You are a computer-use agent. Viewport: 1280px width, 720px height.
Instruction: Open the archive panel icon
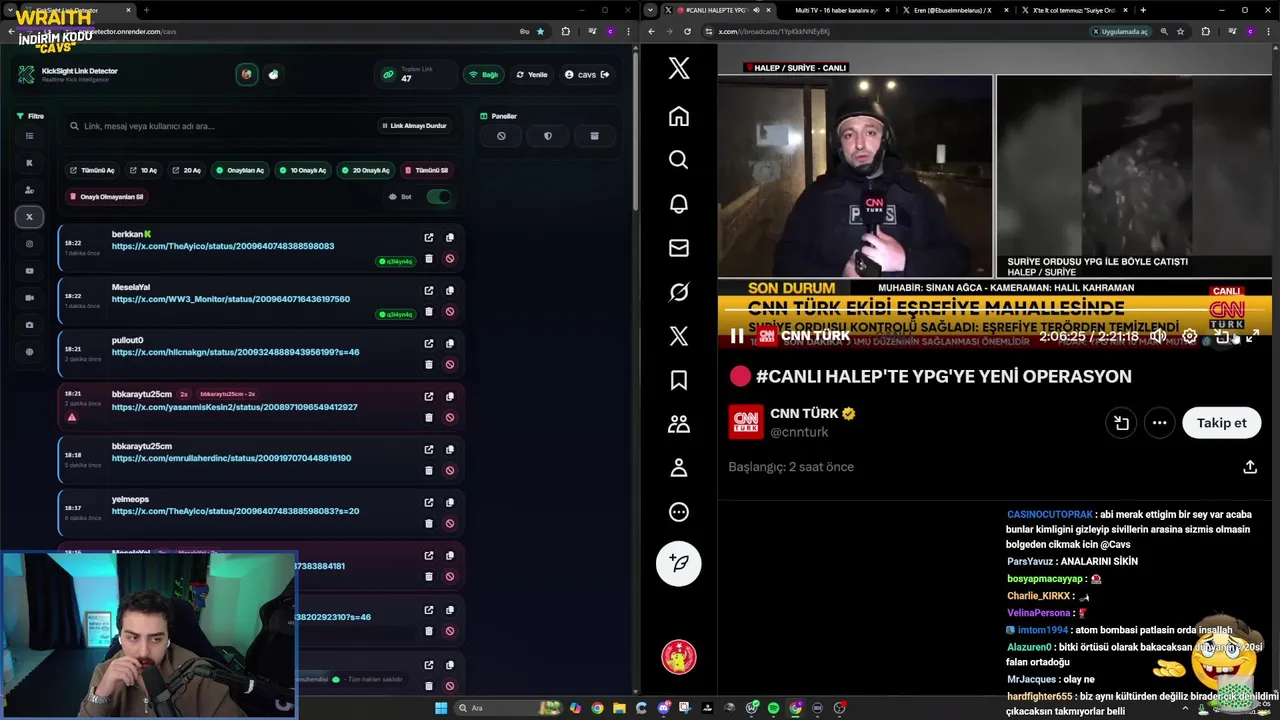coord(594,136)
